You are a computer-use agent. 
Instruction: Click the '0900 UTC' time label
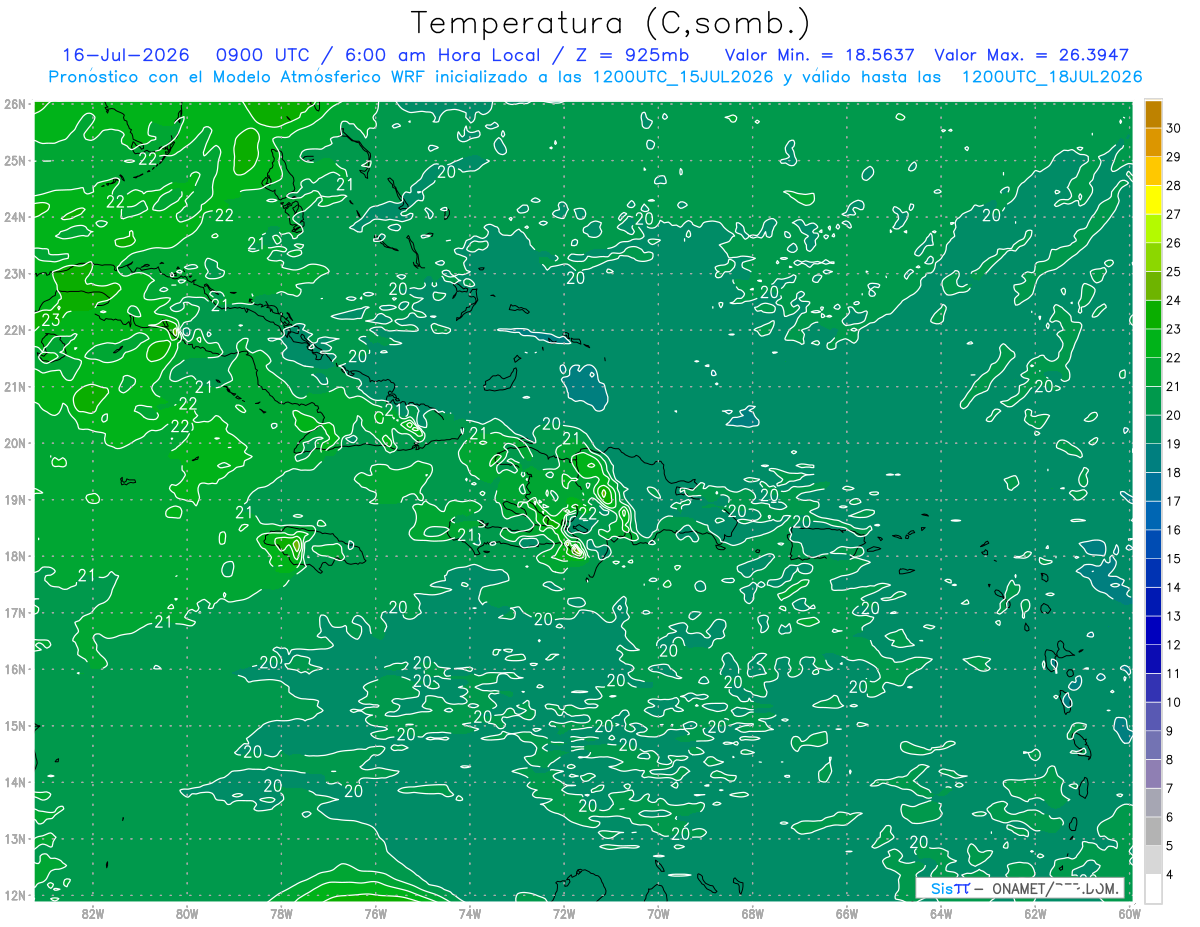click(x=261, y=55)
